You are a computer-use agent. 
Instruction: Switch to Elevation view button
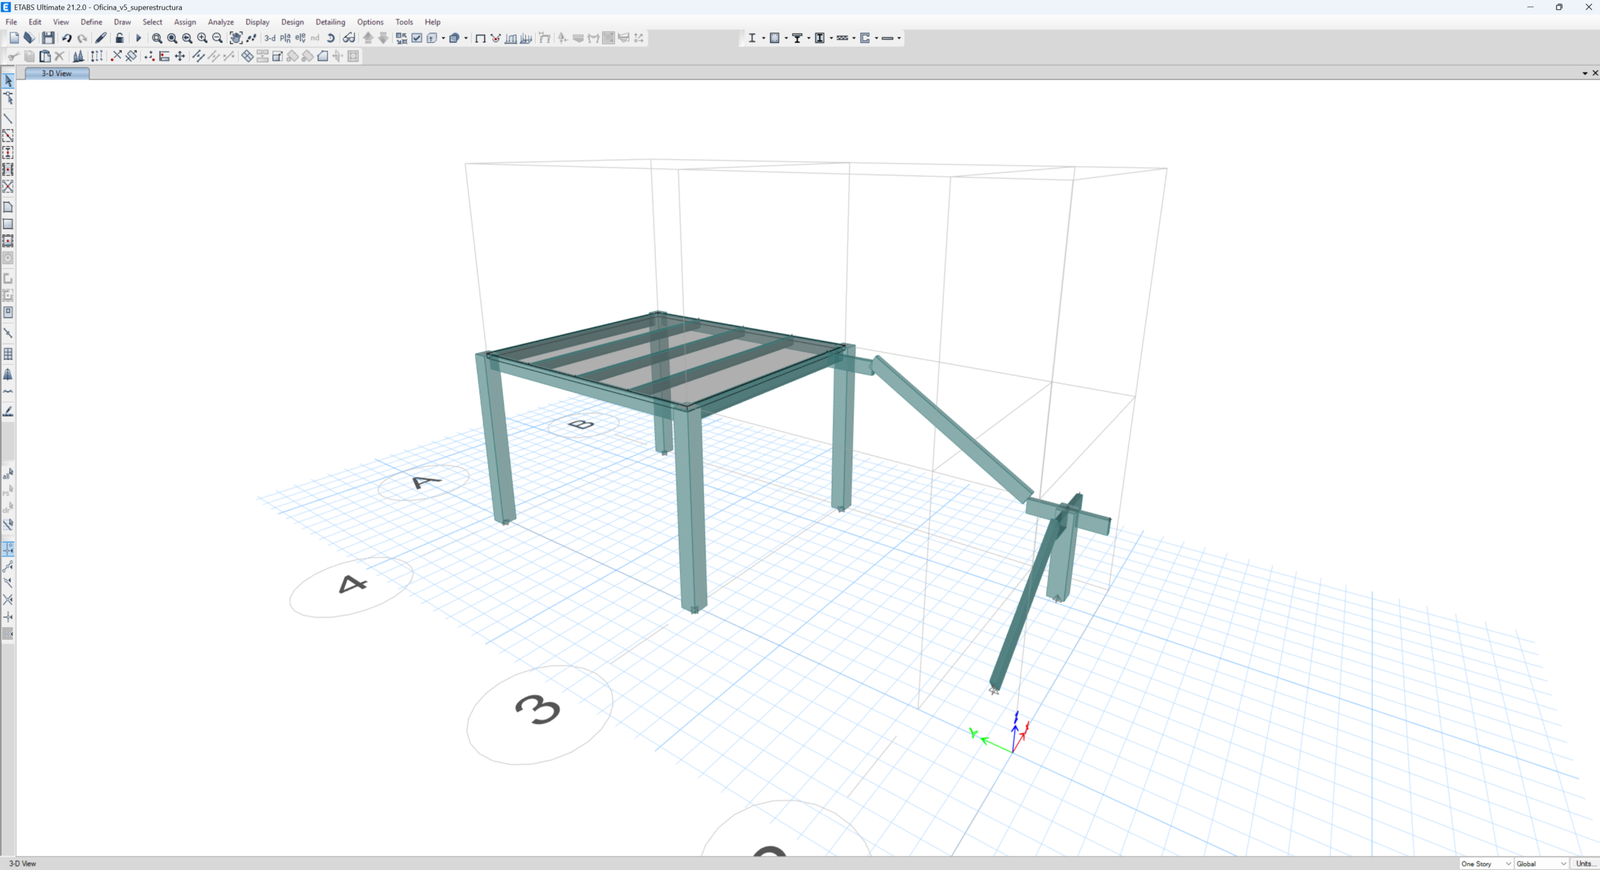point(300,38)
